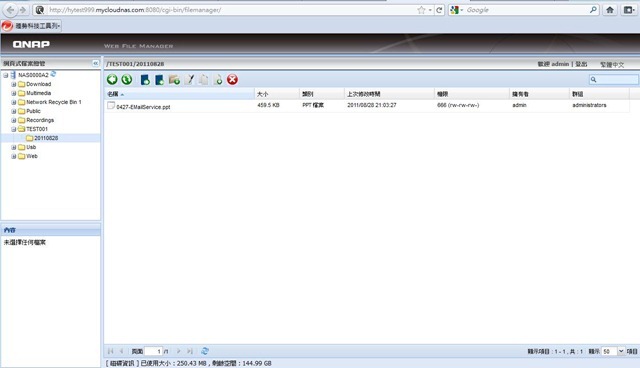Click the logout link next to admin
Image resolution: width=640 pixels, height=368 pixels.
pos(581,64)
